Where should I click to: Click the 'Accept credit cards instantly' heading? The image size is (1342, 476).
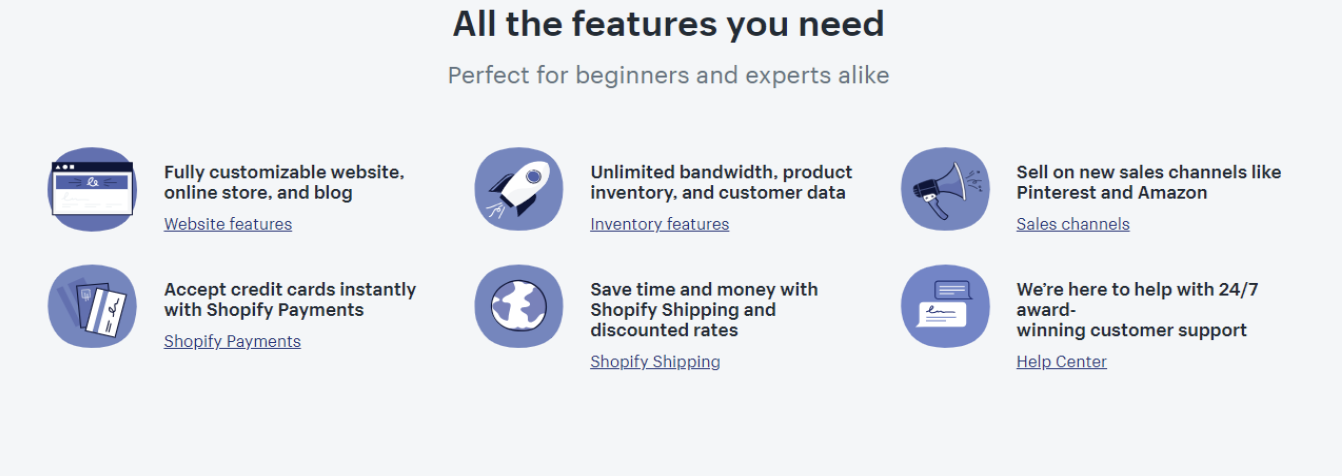[290, 299]
